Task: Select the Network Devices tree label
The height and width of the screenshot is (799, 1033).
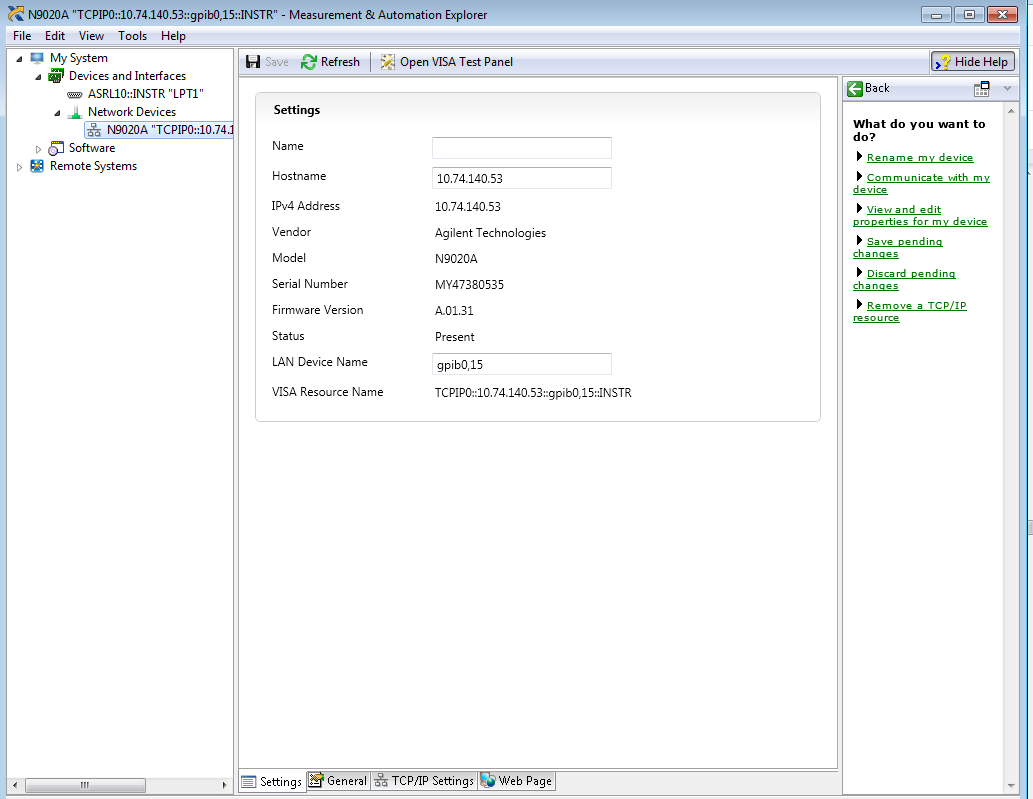Action: pos(132,112)
